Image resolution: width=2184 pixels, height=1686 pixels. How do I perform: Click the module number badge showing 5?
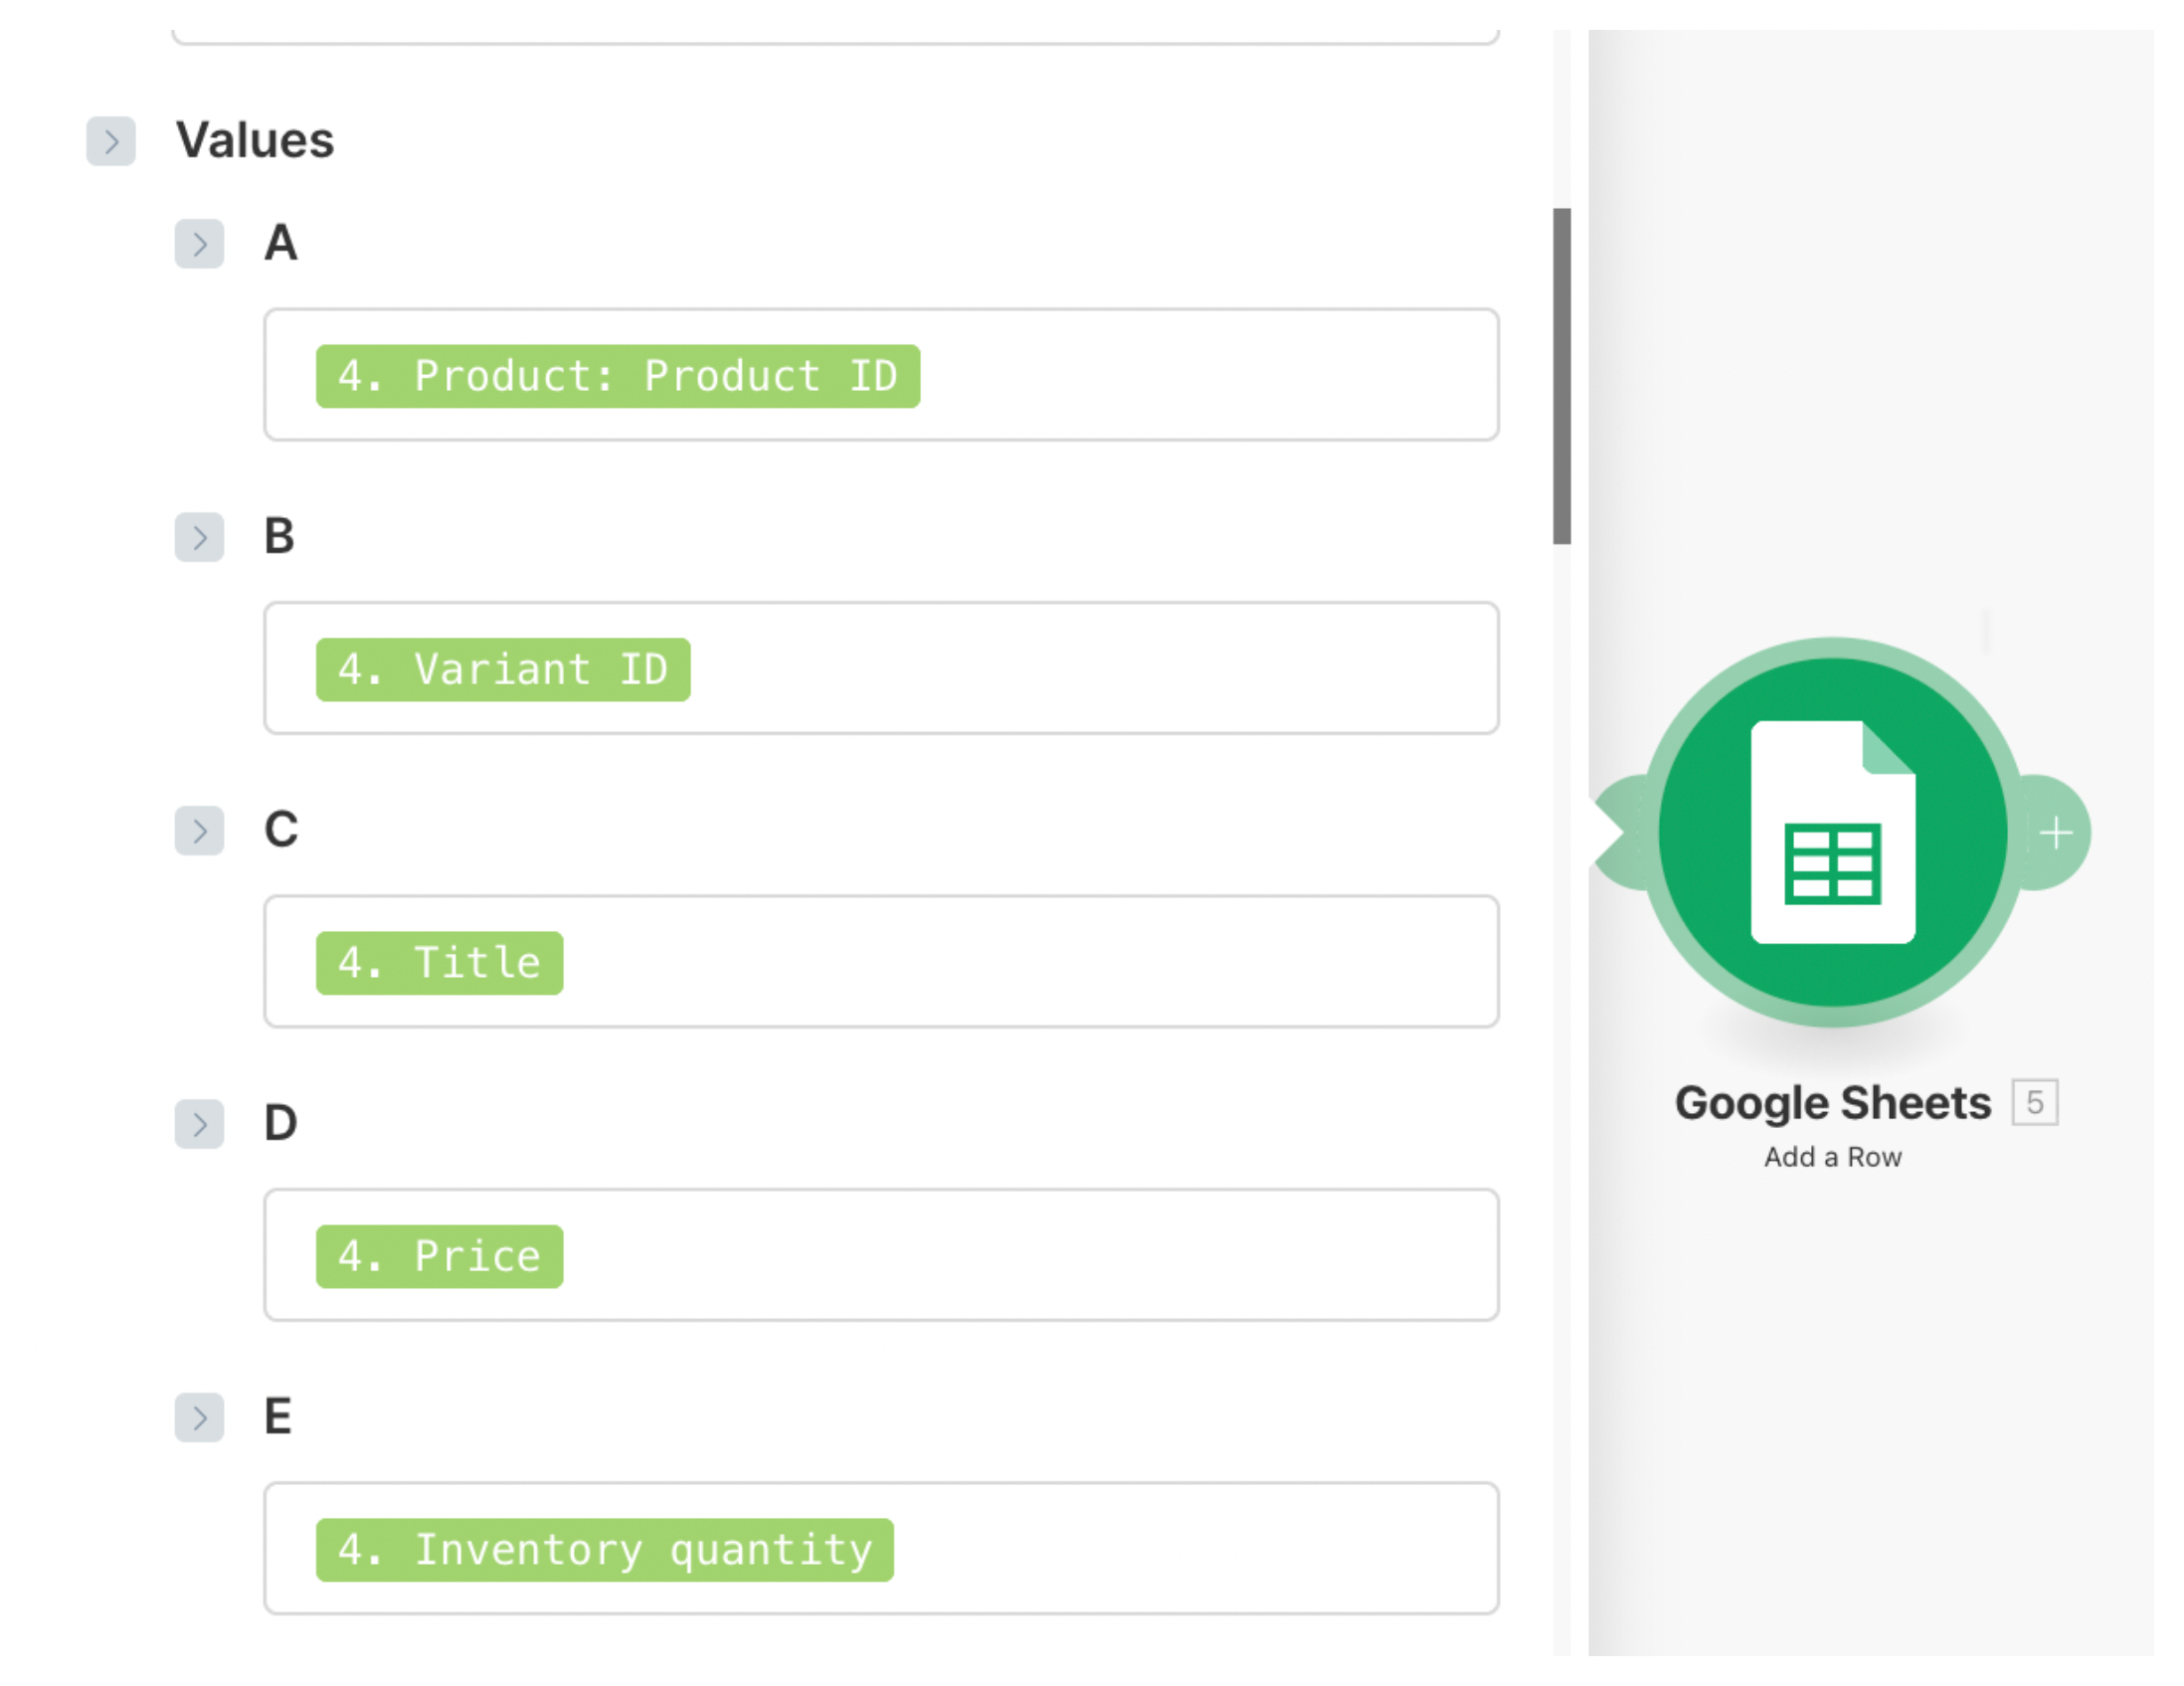tap(2035, 1103)
